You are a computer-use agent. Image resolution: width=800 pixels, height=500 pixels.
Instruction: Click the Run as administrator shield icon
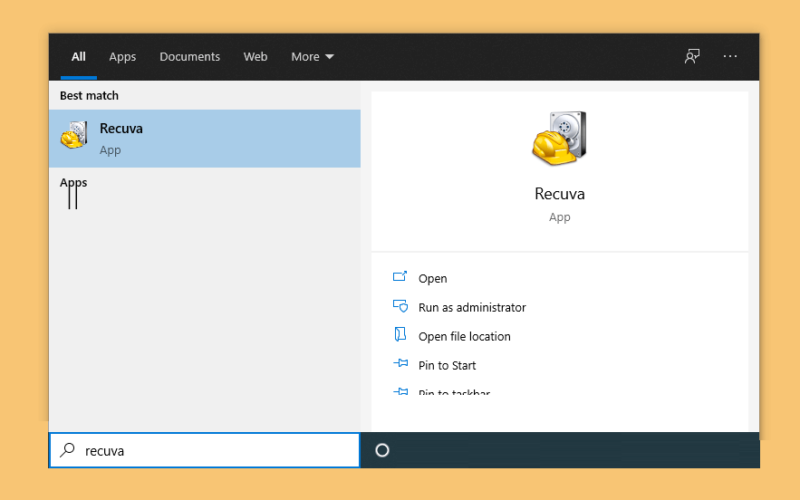400,306
